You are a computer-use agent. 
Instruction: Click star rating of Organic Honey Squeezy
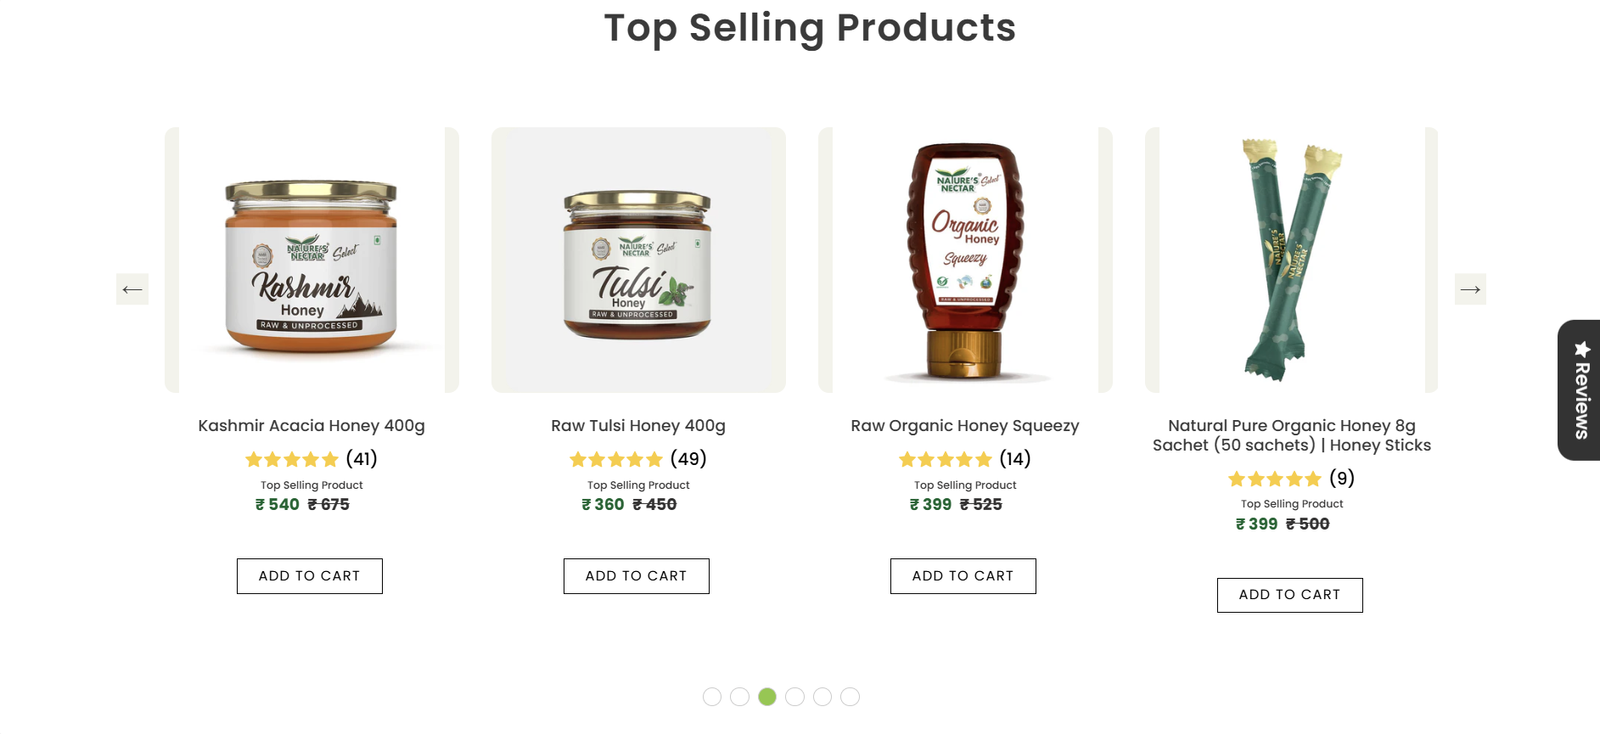[x=945, y=459]
